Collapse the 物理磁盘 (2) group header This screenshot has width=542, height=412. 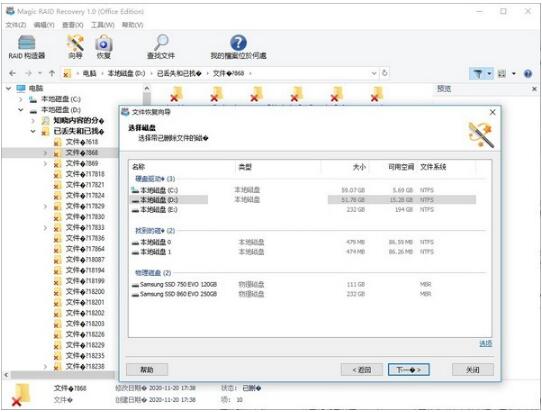pos(153,273)
